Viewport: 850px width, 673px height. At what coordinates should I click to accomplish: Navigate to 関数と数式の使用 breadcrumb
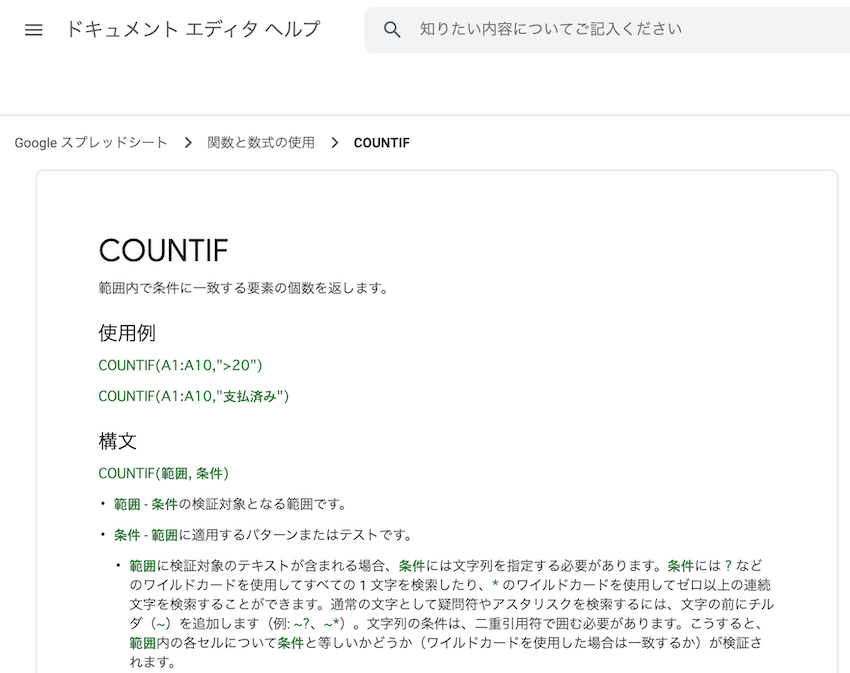coord(260,143)
